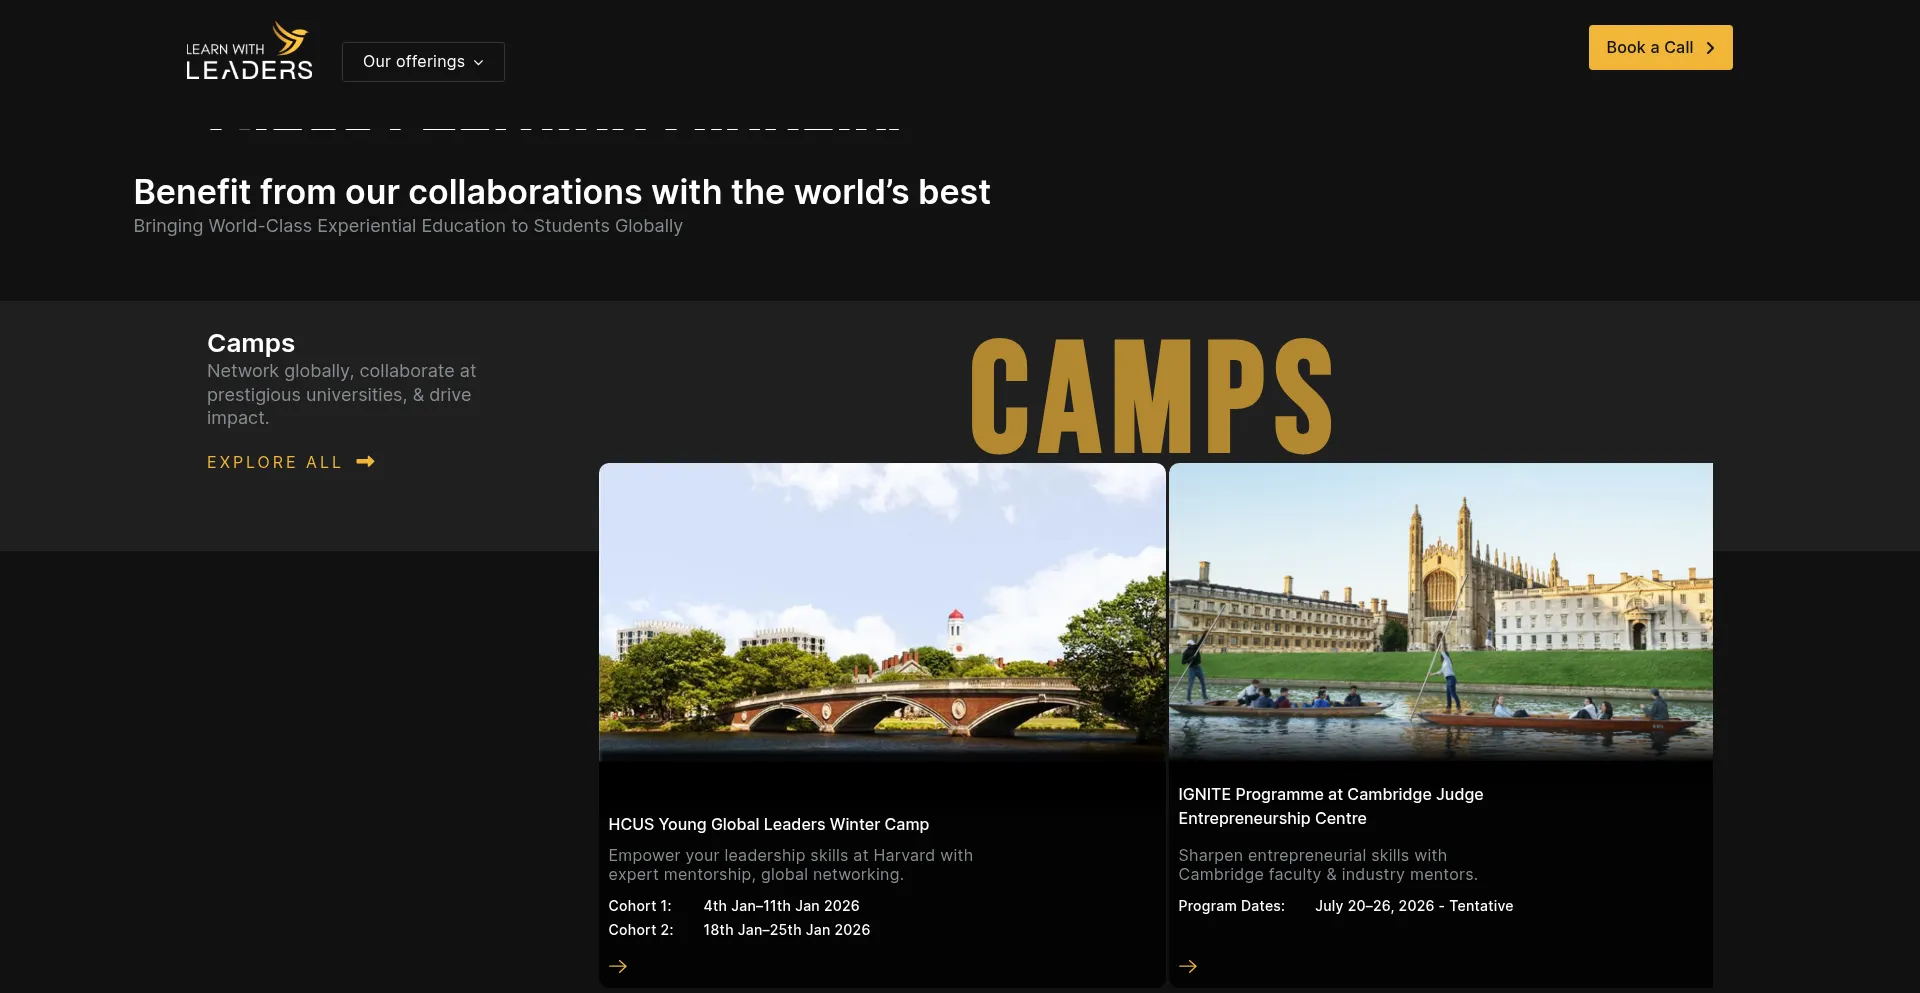Click the Learn with Leaders logo

coord(249,52)
